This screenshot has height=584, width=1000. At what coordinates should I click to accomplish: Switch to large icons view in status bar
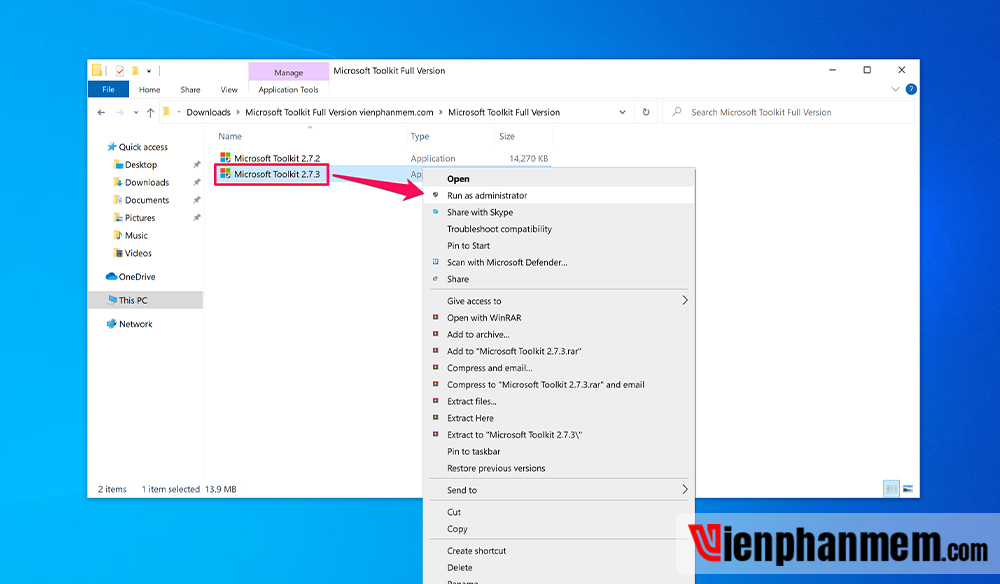click(907, 489)
